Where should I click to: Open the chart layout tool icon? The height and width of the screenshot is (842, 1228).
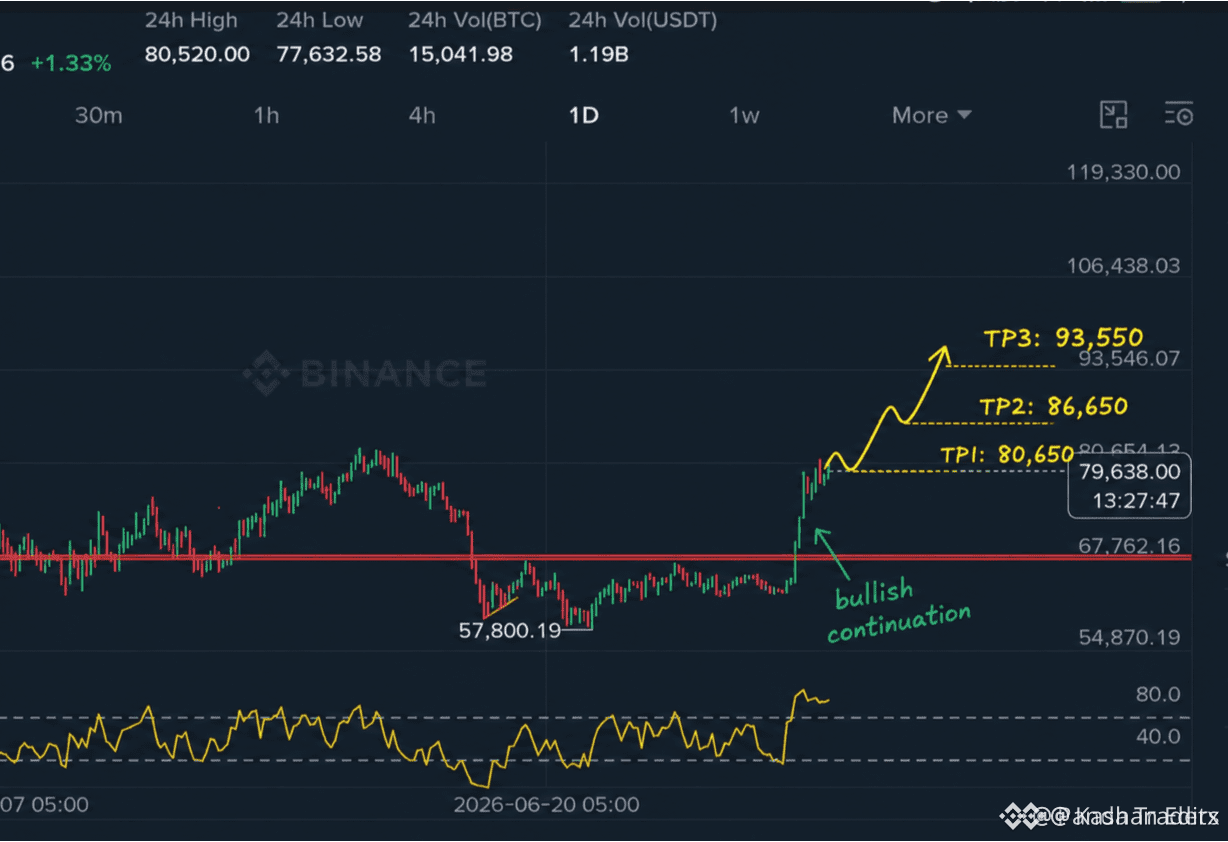[x=1114, y=114]
